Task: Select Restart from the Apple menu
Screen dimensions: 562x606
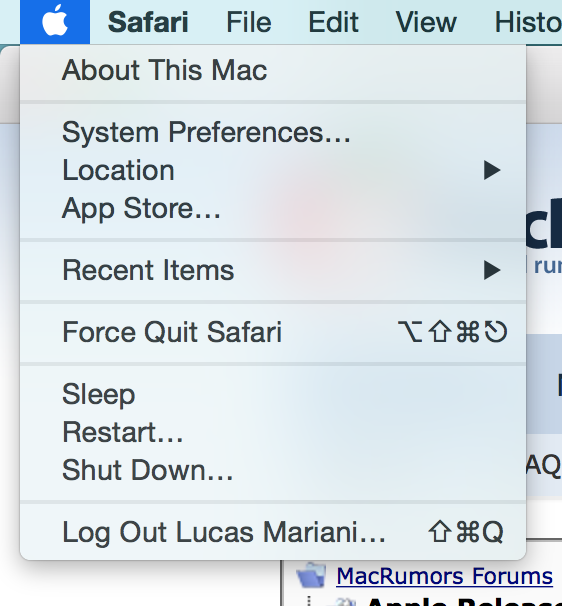Action: [x=273, y=432]
